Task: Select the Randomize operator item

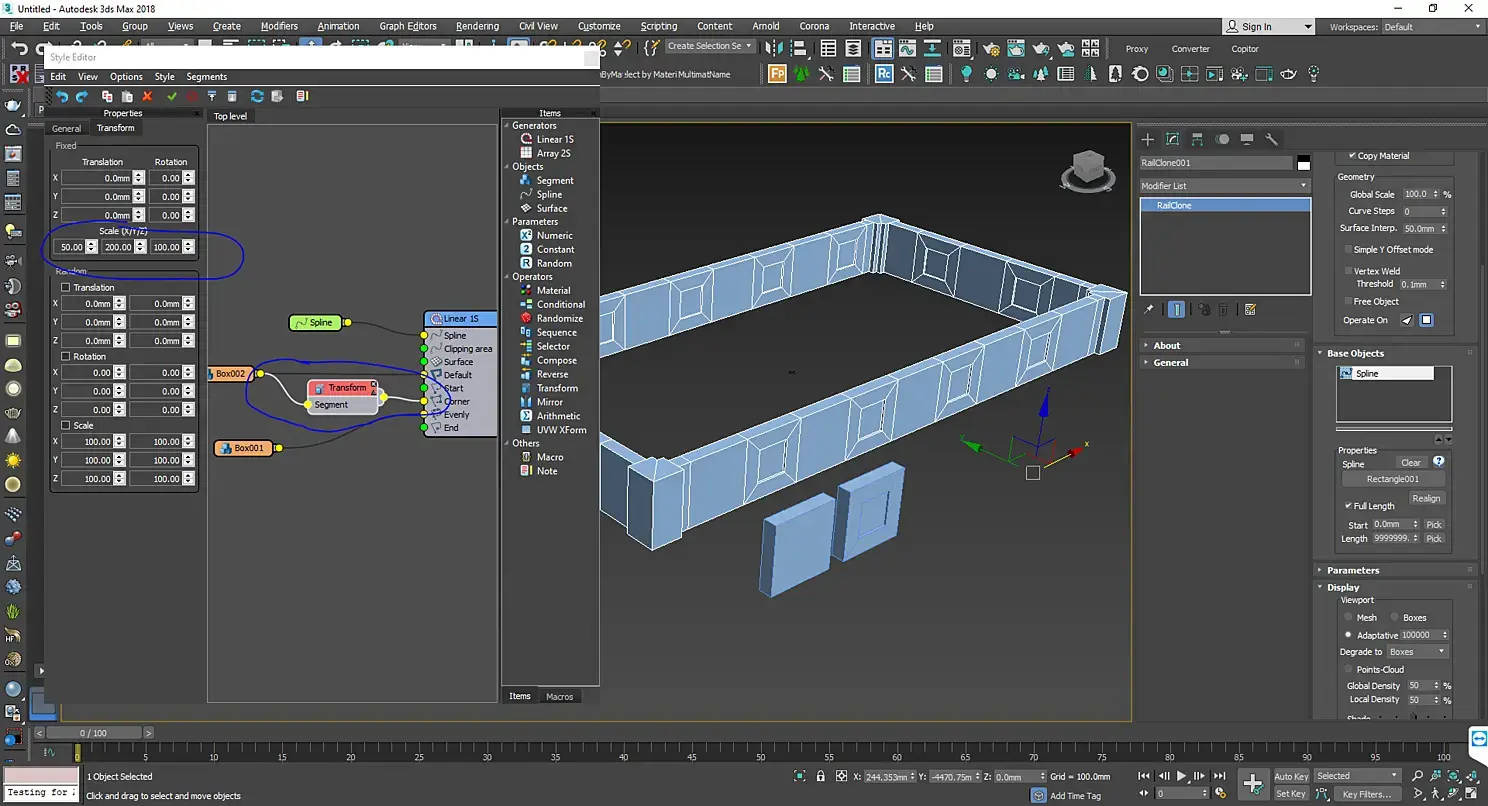Action: click(x=559, y=318)
